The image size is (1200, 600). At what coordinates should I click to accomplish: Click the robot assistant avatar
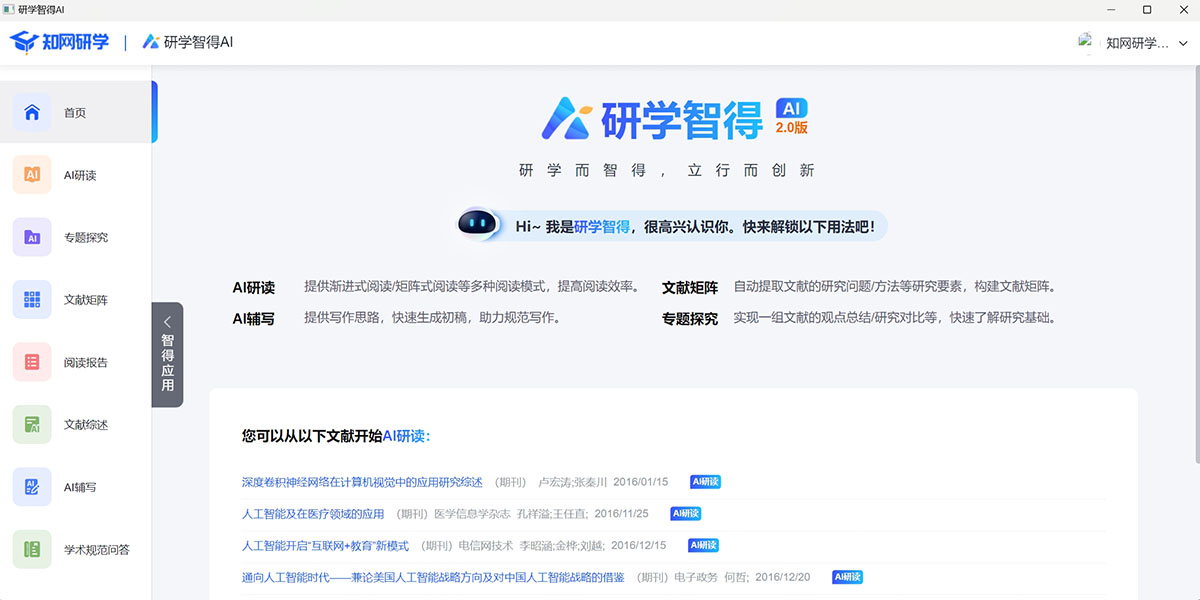click(x=478, y=225)
